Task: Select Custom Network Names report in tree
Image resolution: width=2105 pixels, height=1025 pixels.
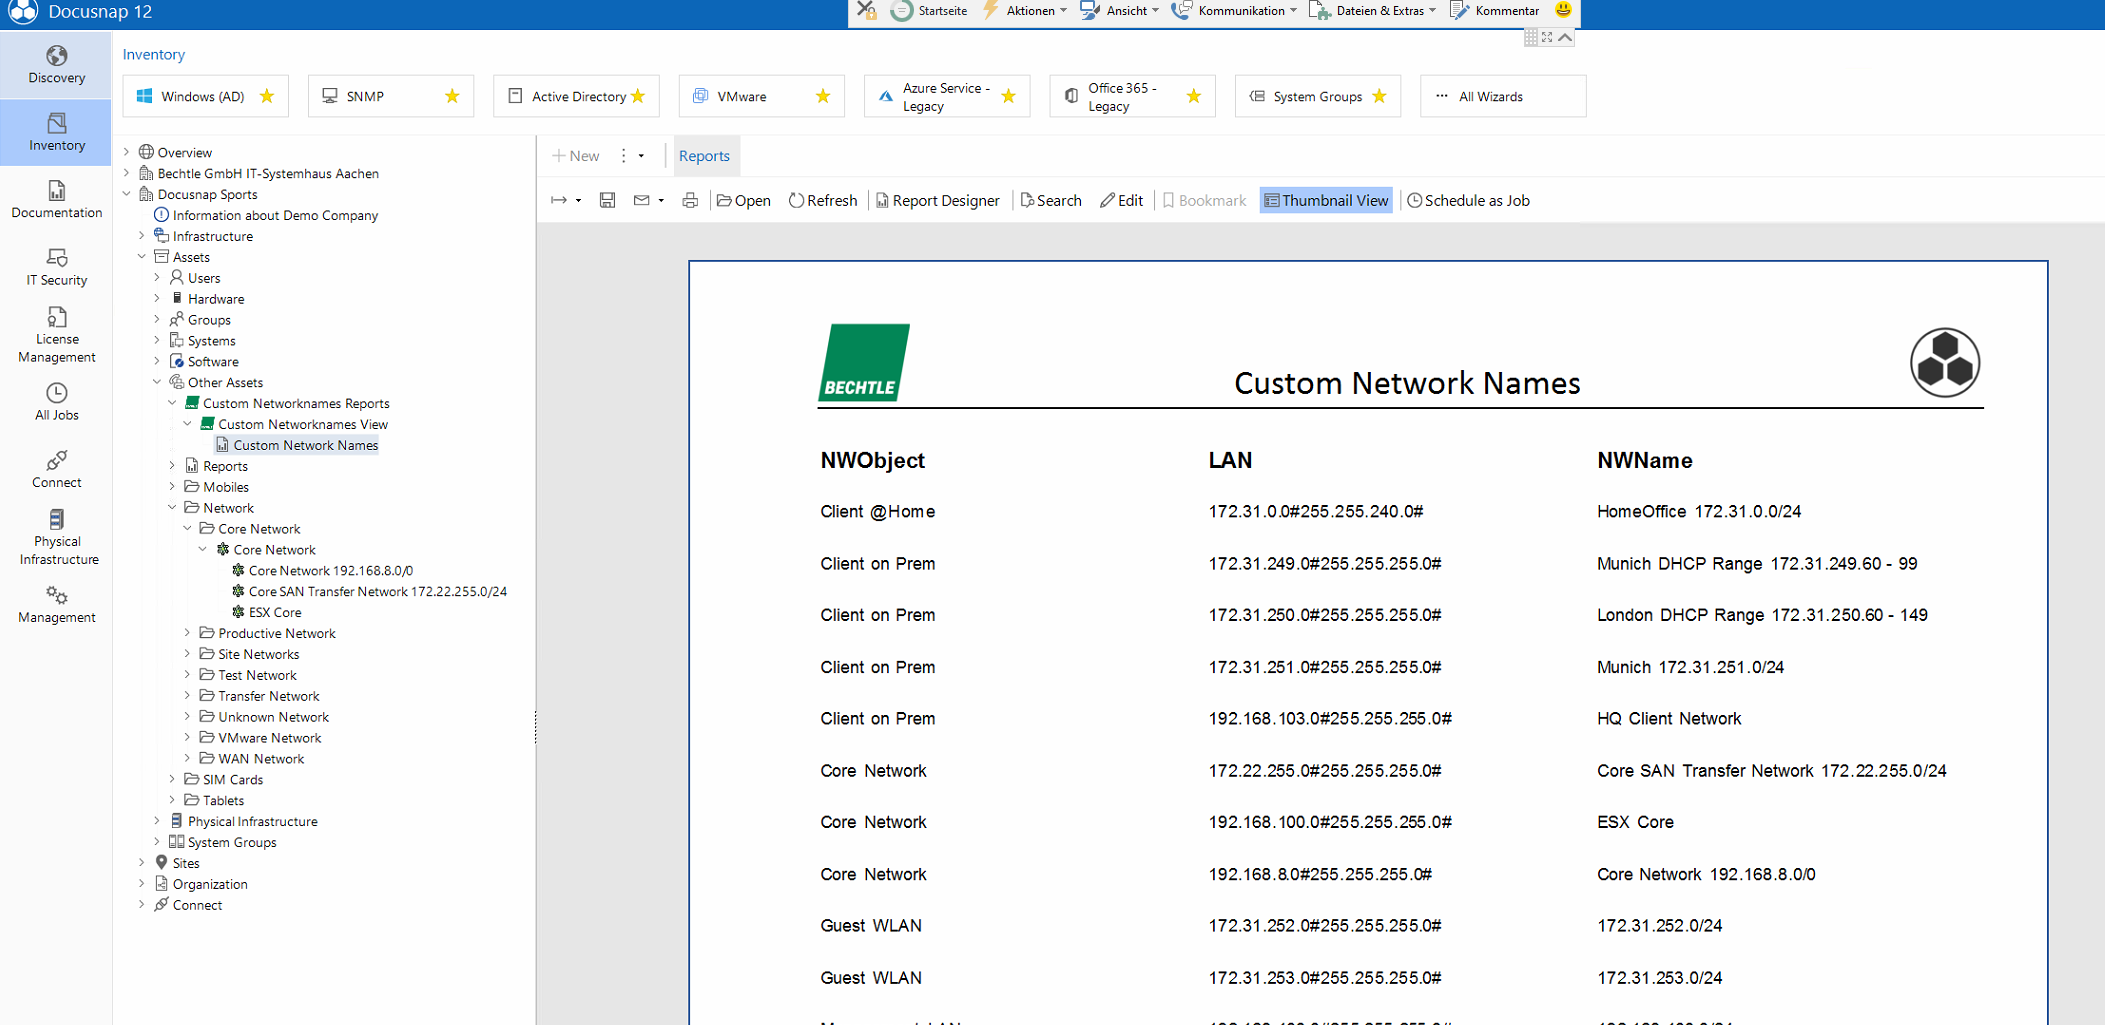Action: (x=306, y=445)
